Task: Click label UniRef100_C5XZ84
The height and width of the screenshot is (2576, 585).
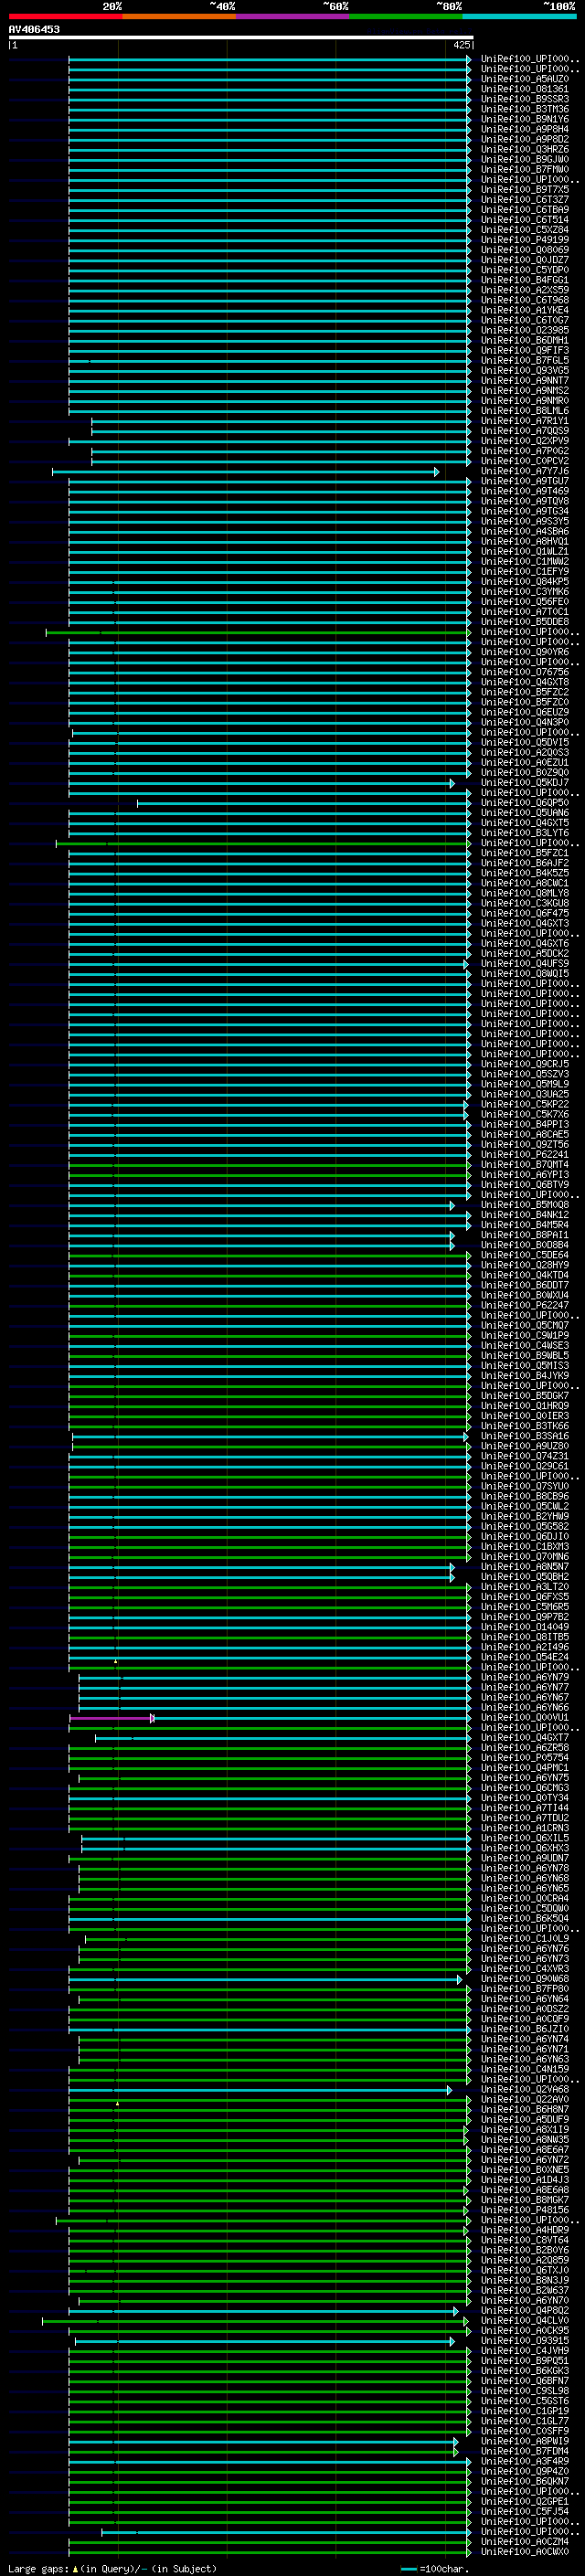Action: 525,230
